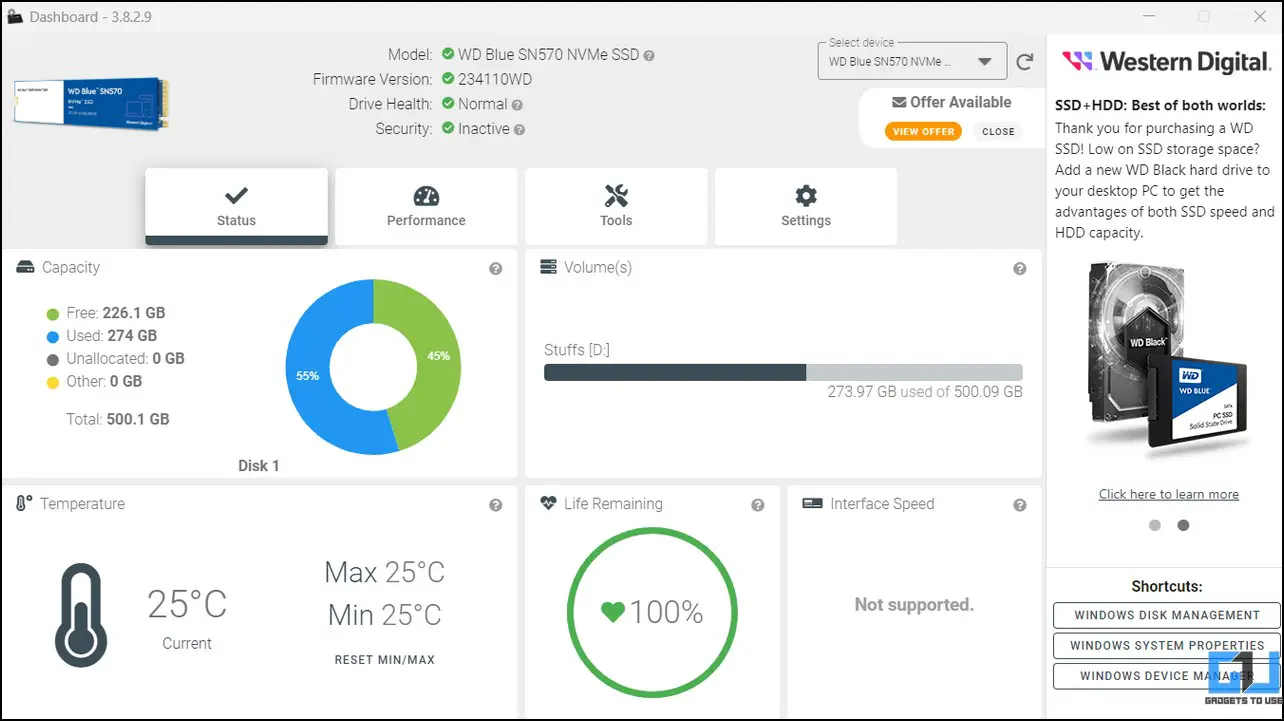This screenshot has height=721, width=1284.
Task: Click the heart icon in Life Remaining
Action: point(613,611)
